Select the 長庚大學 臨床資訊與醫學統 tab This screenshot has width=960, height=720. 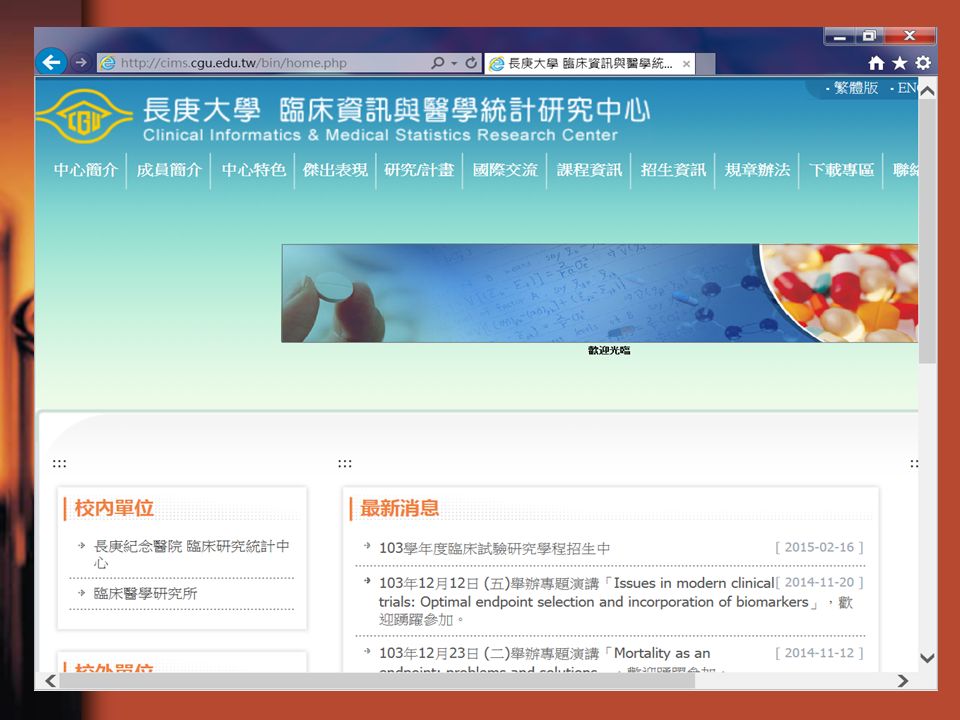coord(590,64)
